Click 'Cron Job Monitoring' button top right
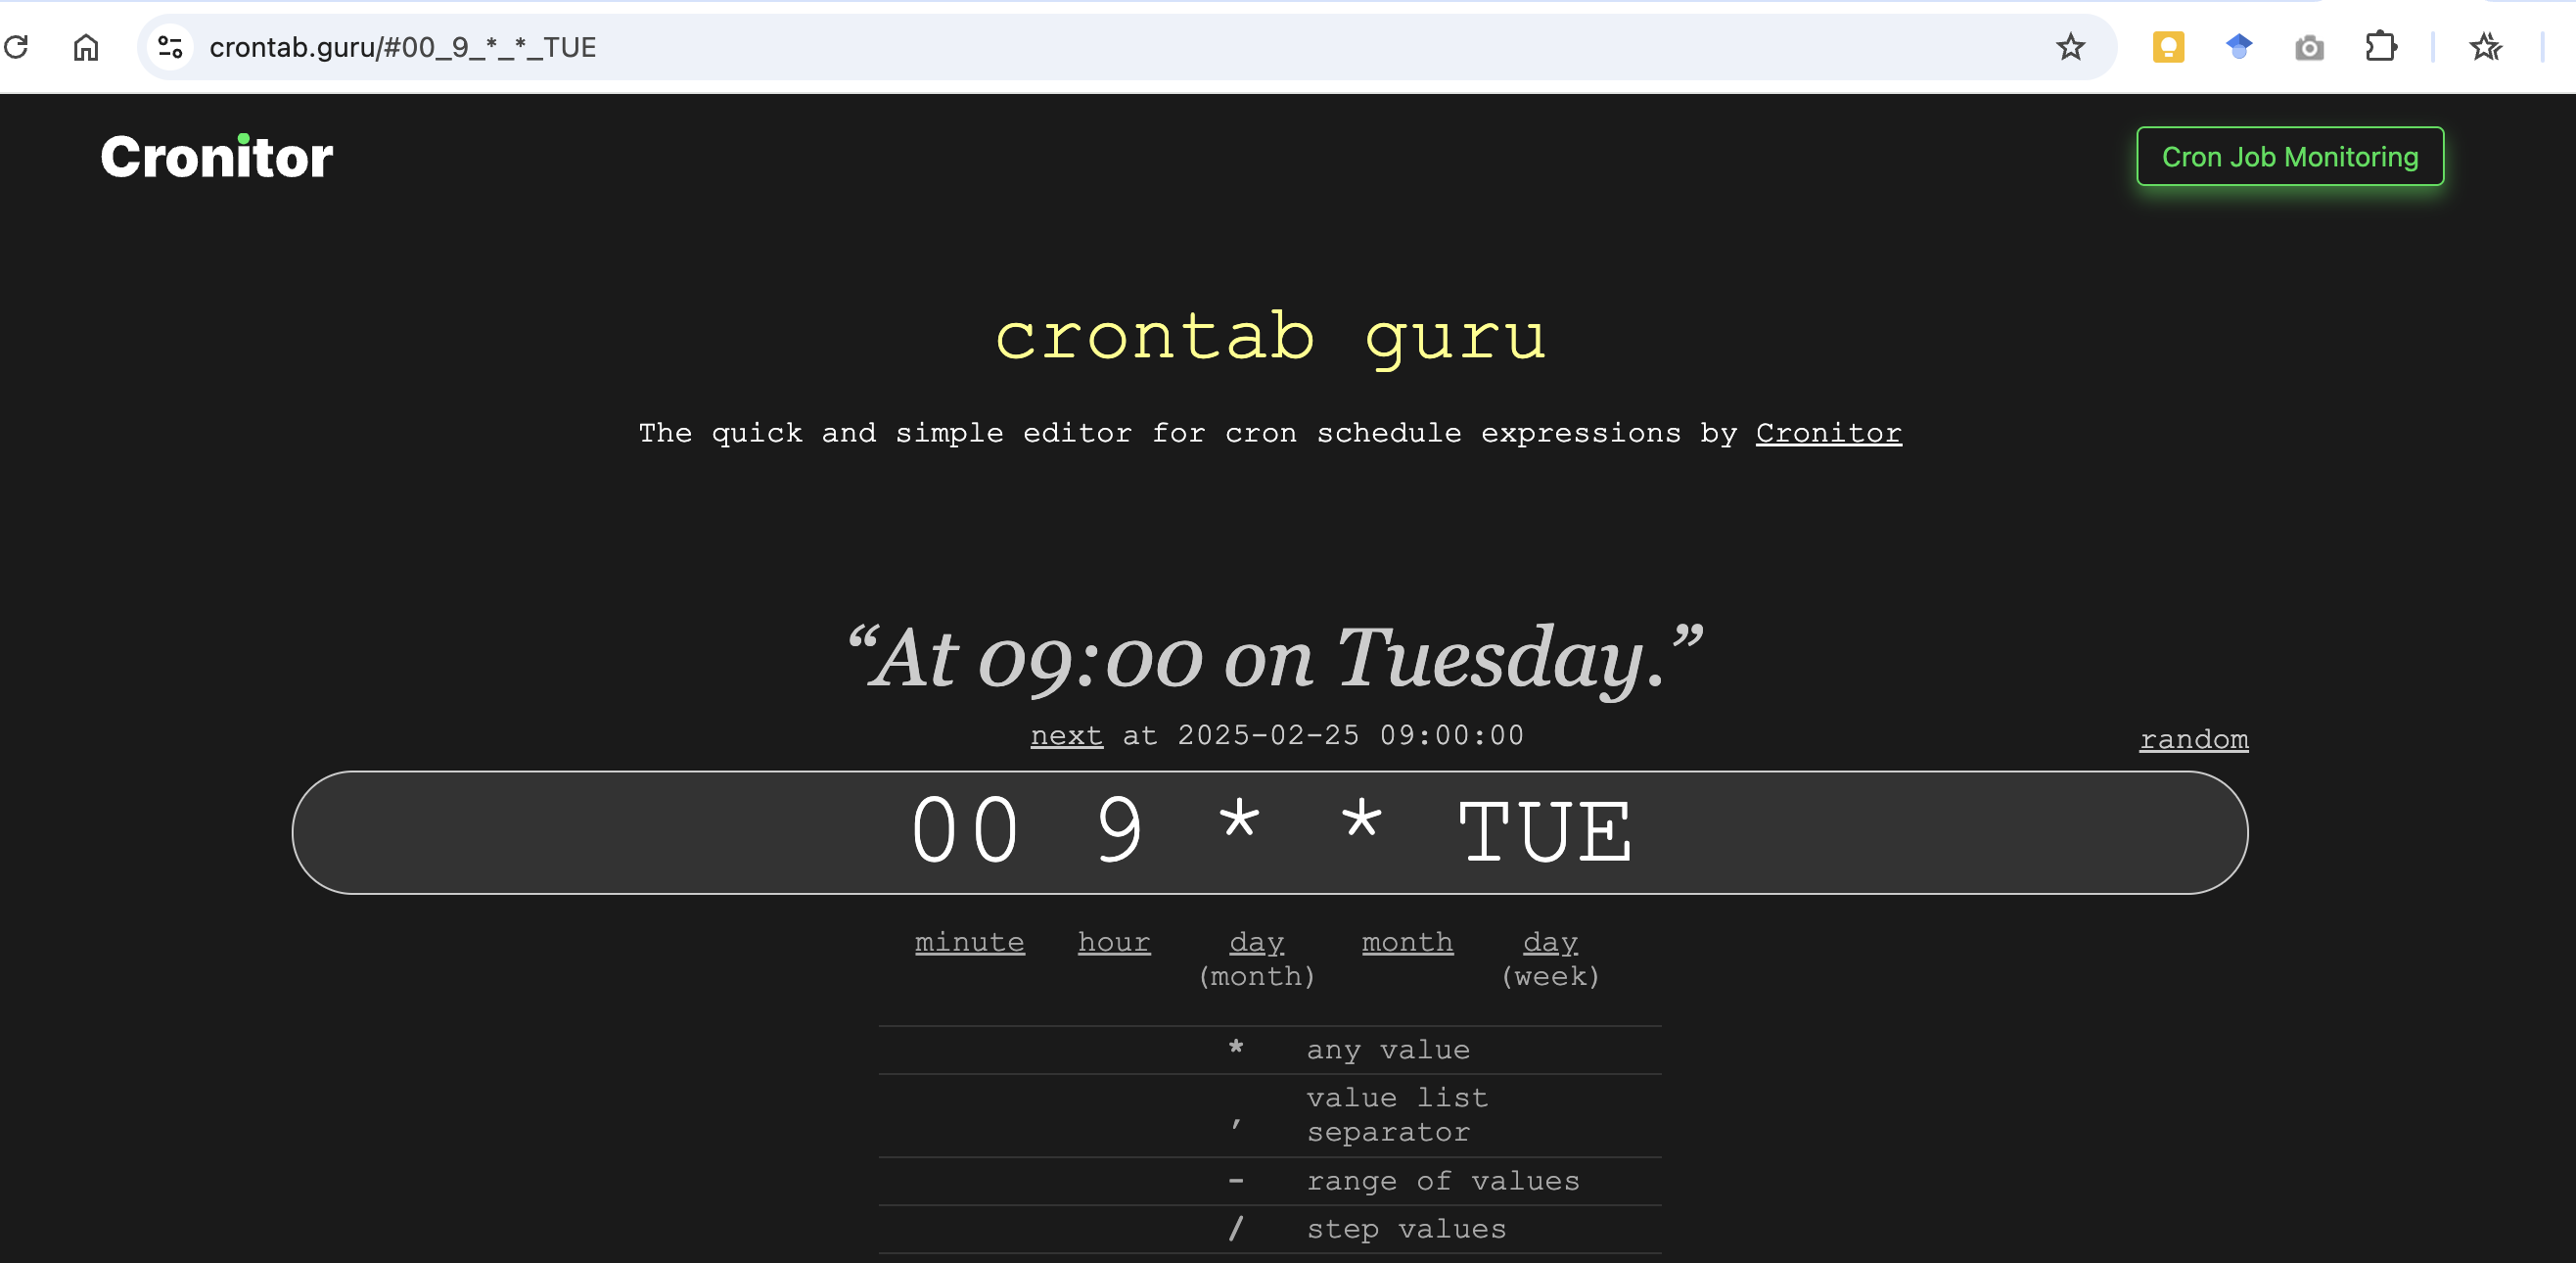This screenshot has width=2576, height=1263. pyautogui.click(x=2290, y=156)
